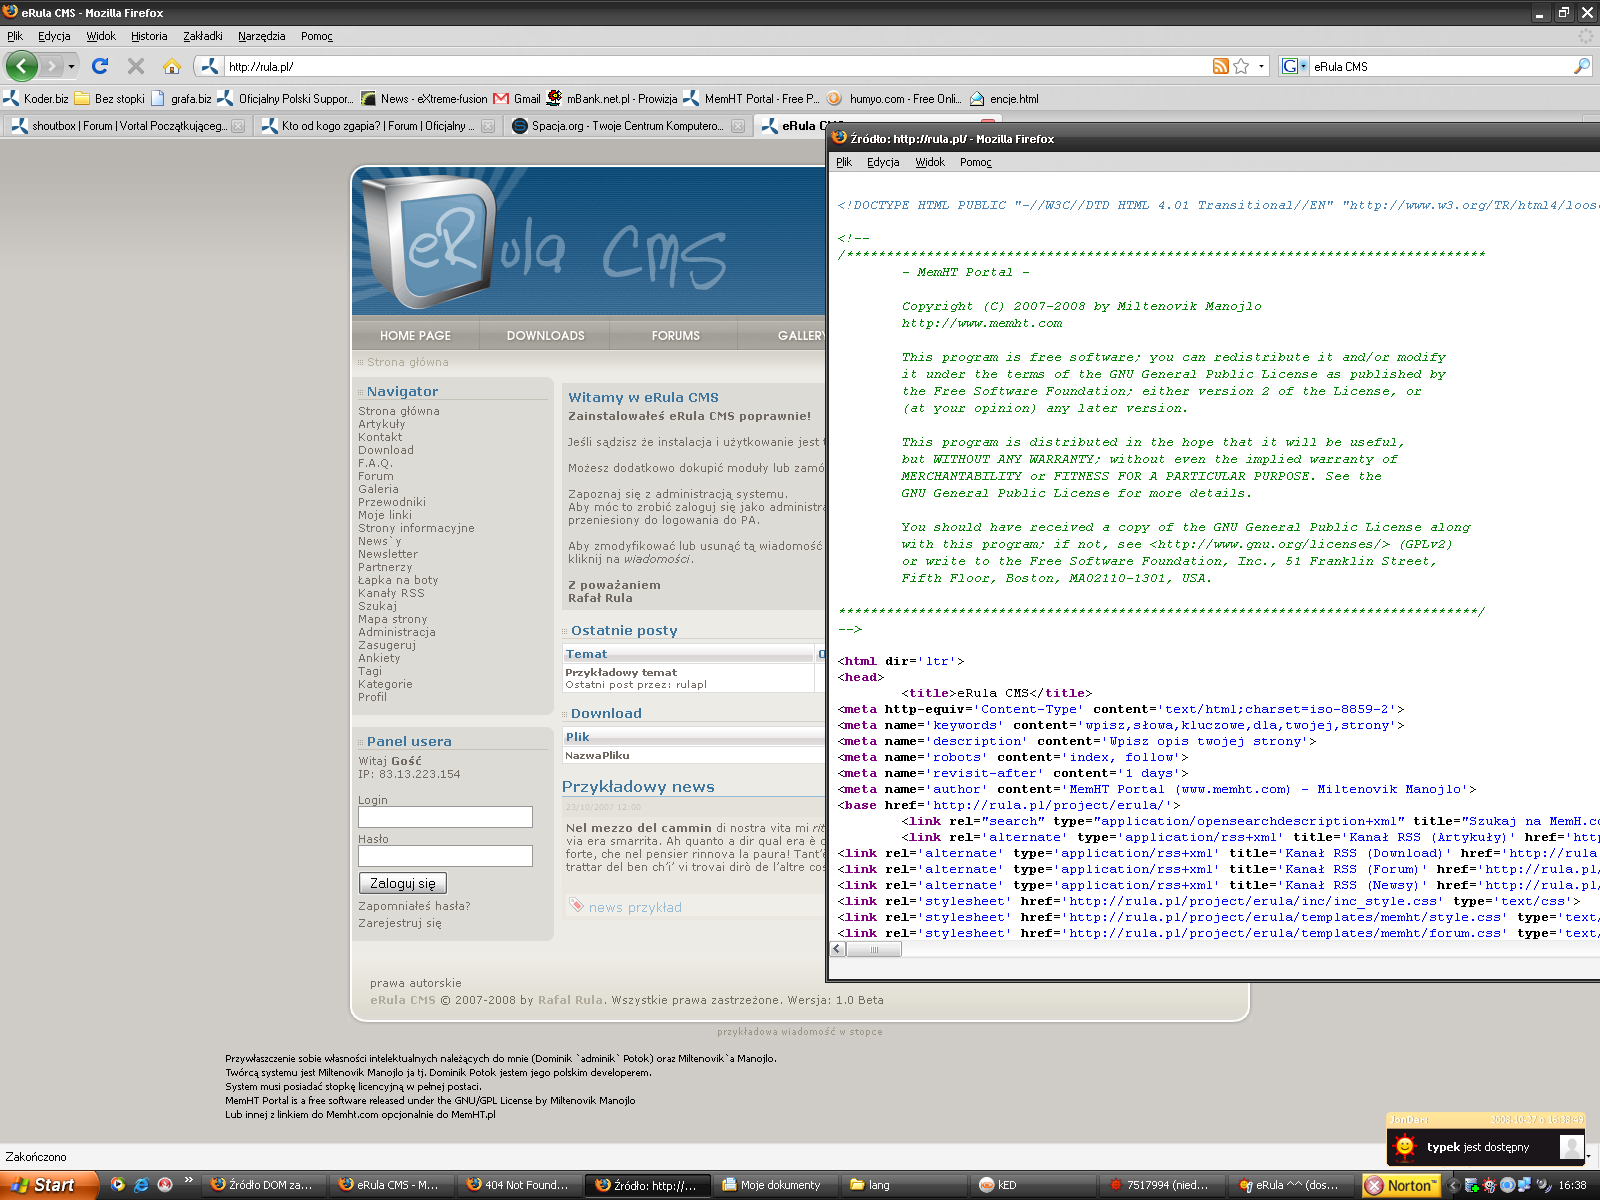1600x1200 pixels.
Task: Launch Internet Explorer from quick launch
Action: [141, 1185]
